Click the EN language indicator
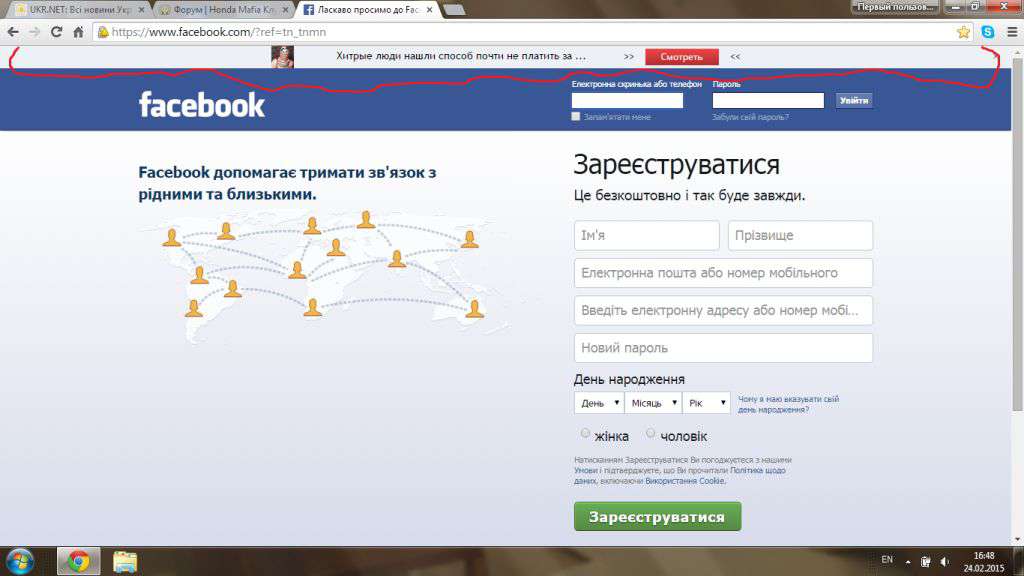1024x576 pixels. tap(887, 560)
